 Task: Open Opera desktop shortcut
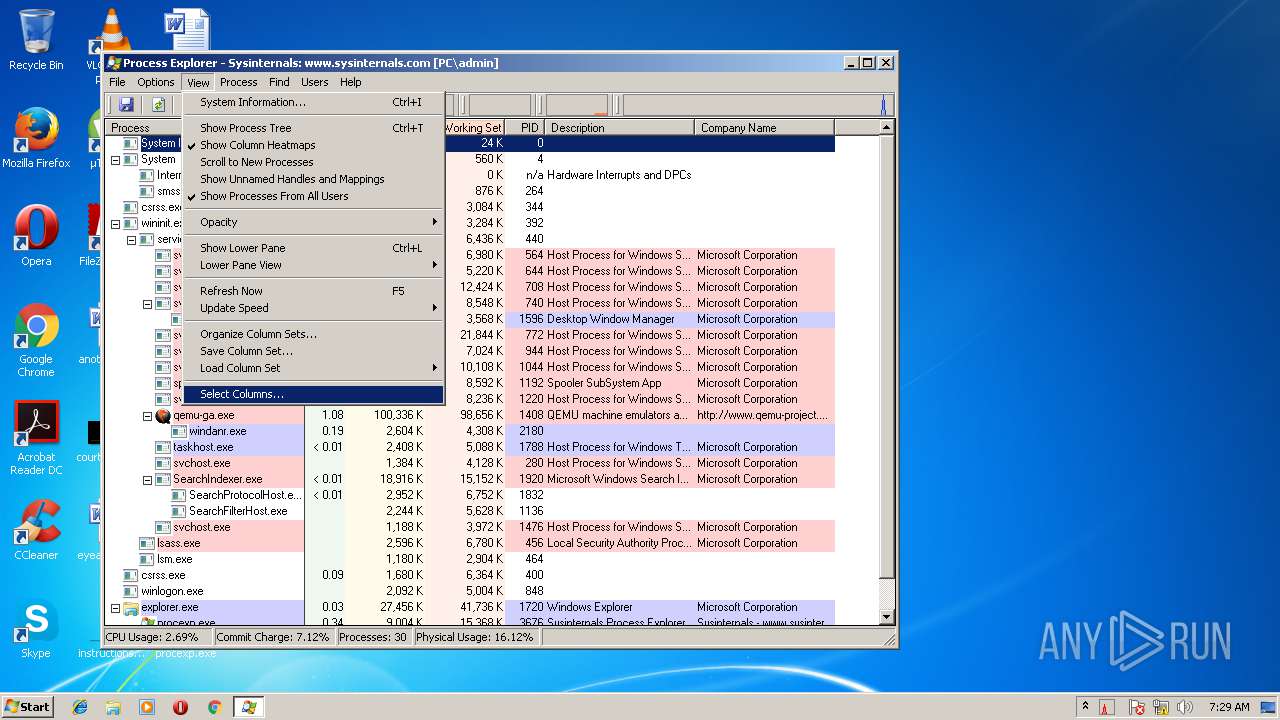(x=36, y=236)
